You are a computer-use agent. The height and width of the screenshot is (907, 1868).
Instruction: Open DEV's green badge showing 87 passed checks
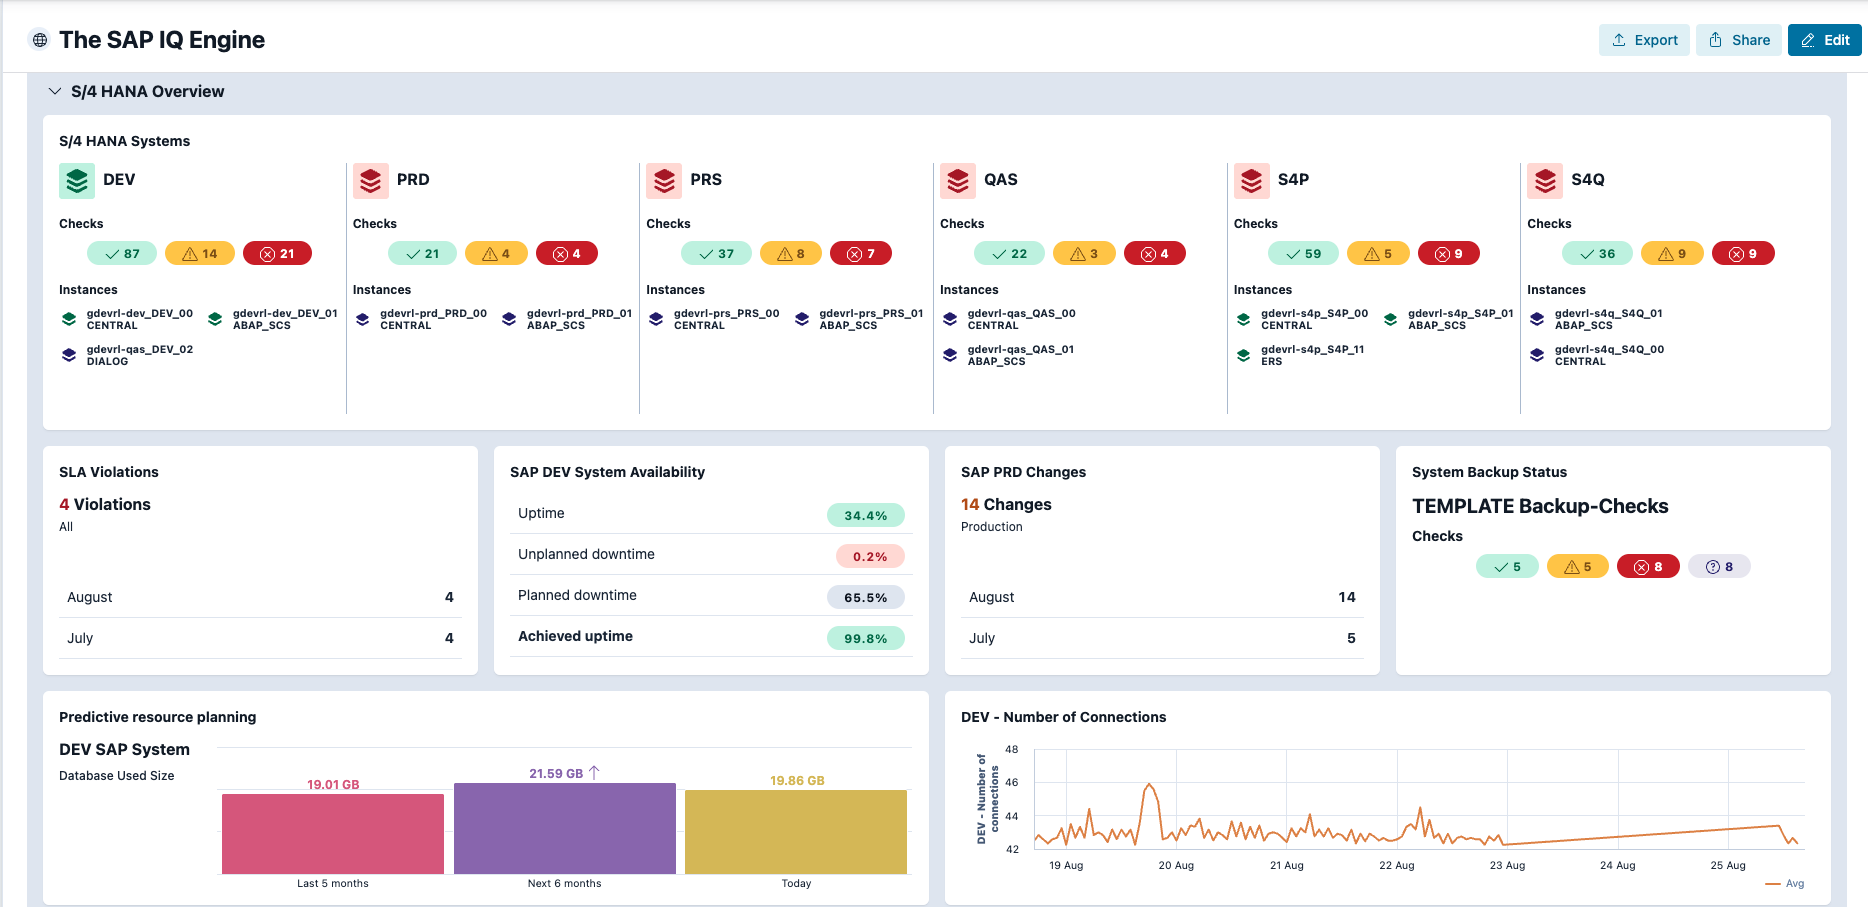click(121, 253)
